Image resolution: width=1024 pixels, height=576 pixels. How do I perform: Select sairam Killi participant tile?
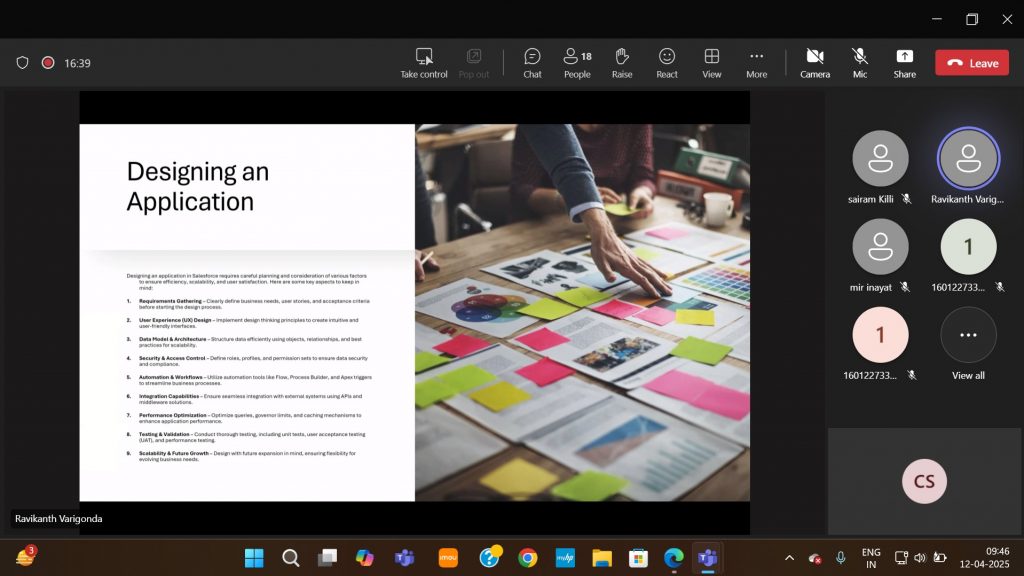click(880, 166)
